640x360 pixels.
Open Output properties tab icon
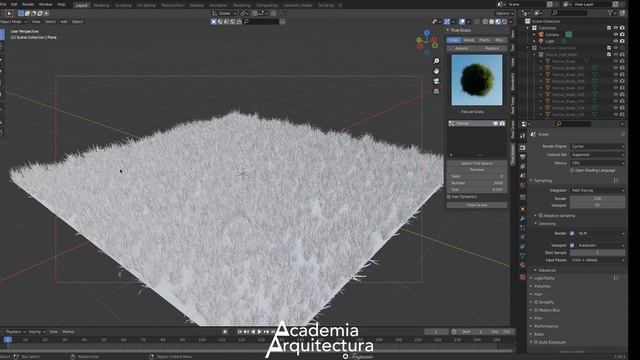pos(523,157)
